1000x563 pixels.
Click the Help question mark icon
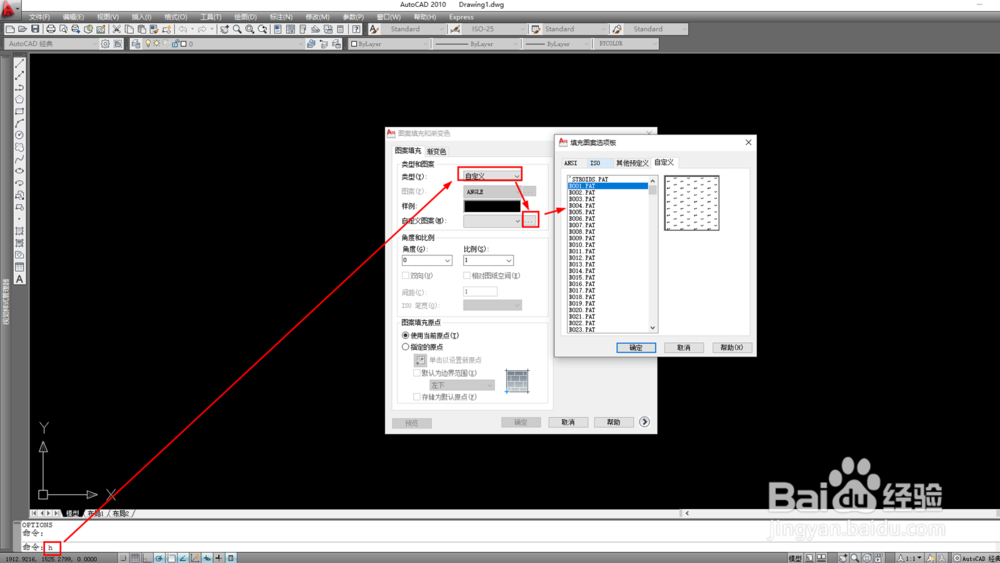[357, 29]
